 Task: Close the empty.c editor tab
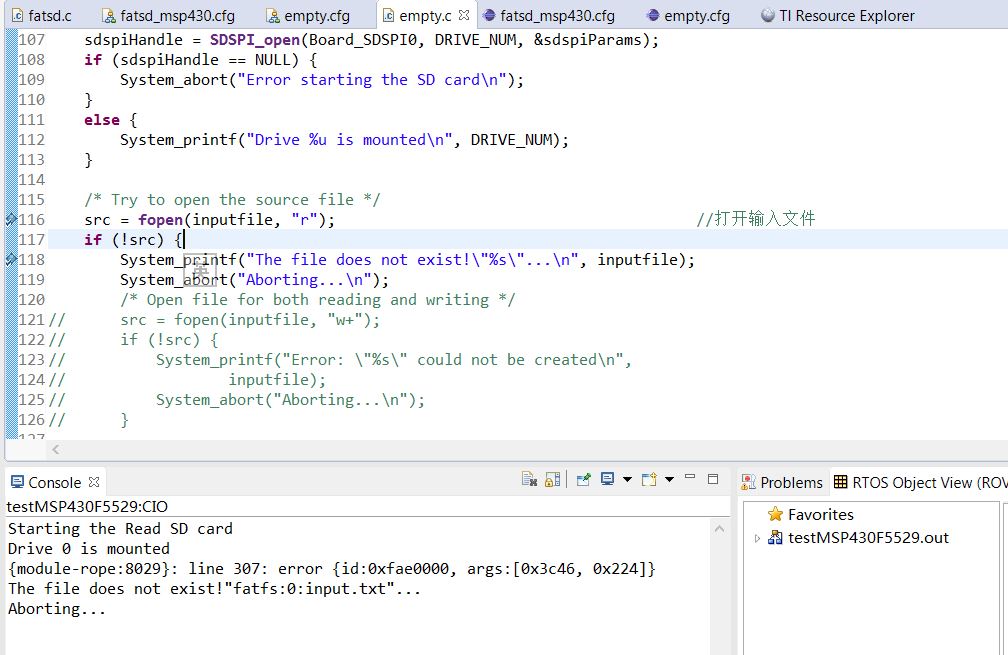point(464,15)
